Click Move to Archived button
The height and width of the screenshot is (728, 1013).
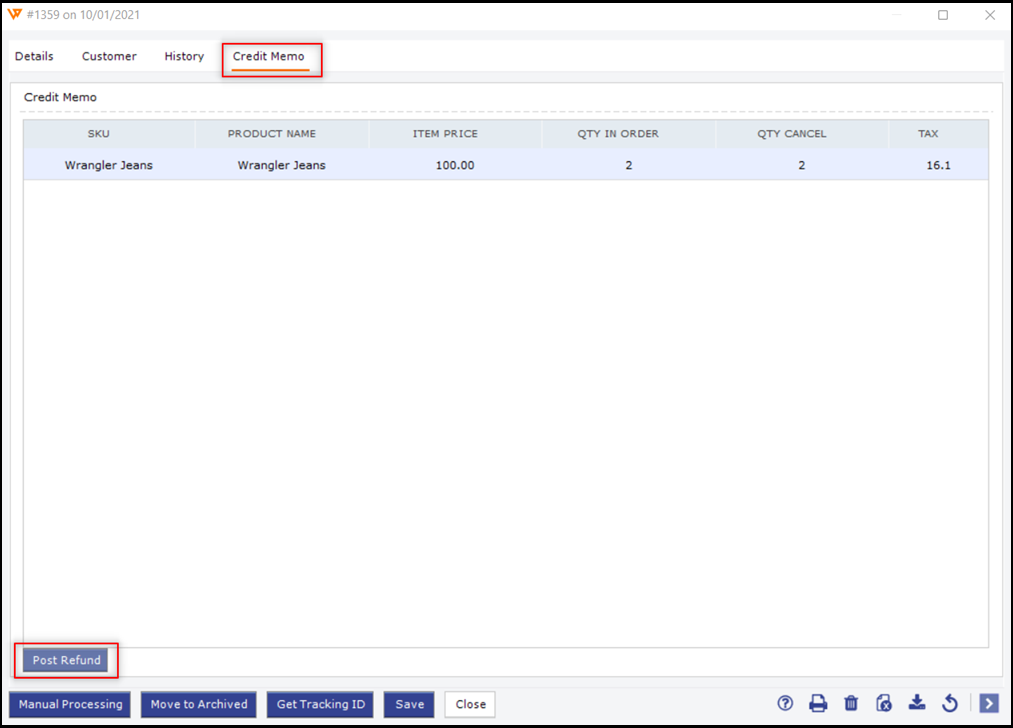click(x=199, y=704)
